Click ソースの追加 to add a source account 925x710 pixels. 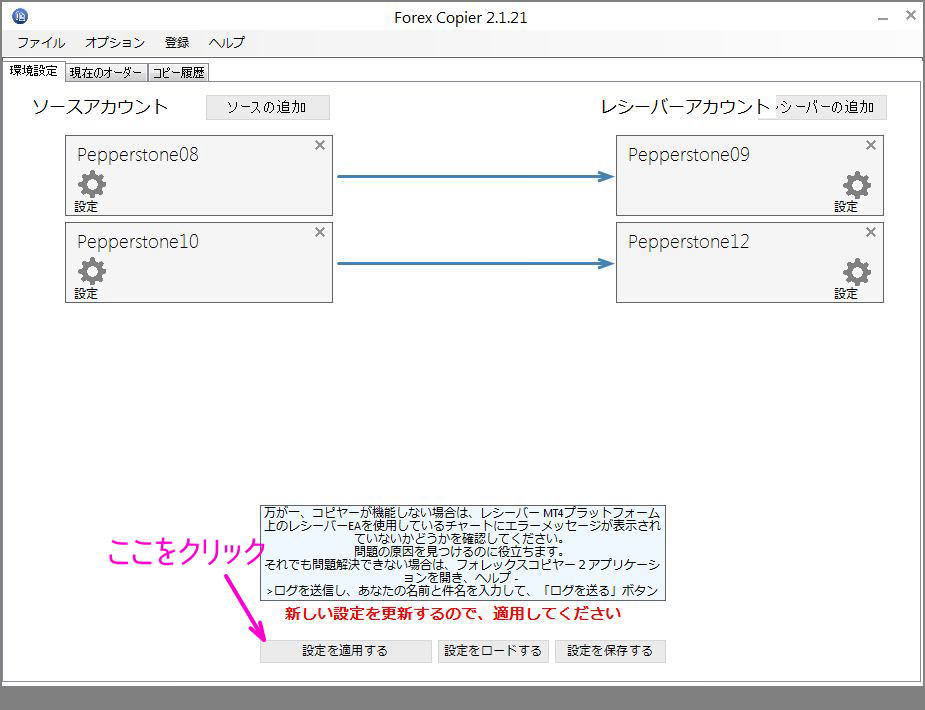click(267, 107)
